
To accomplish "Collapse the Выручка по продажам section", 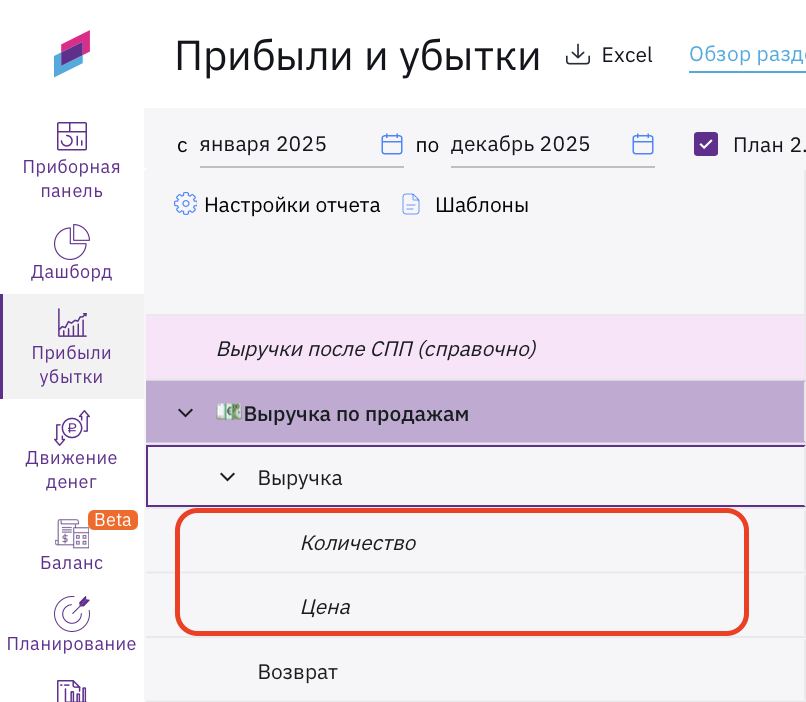I will click(185, 413).
